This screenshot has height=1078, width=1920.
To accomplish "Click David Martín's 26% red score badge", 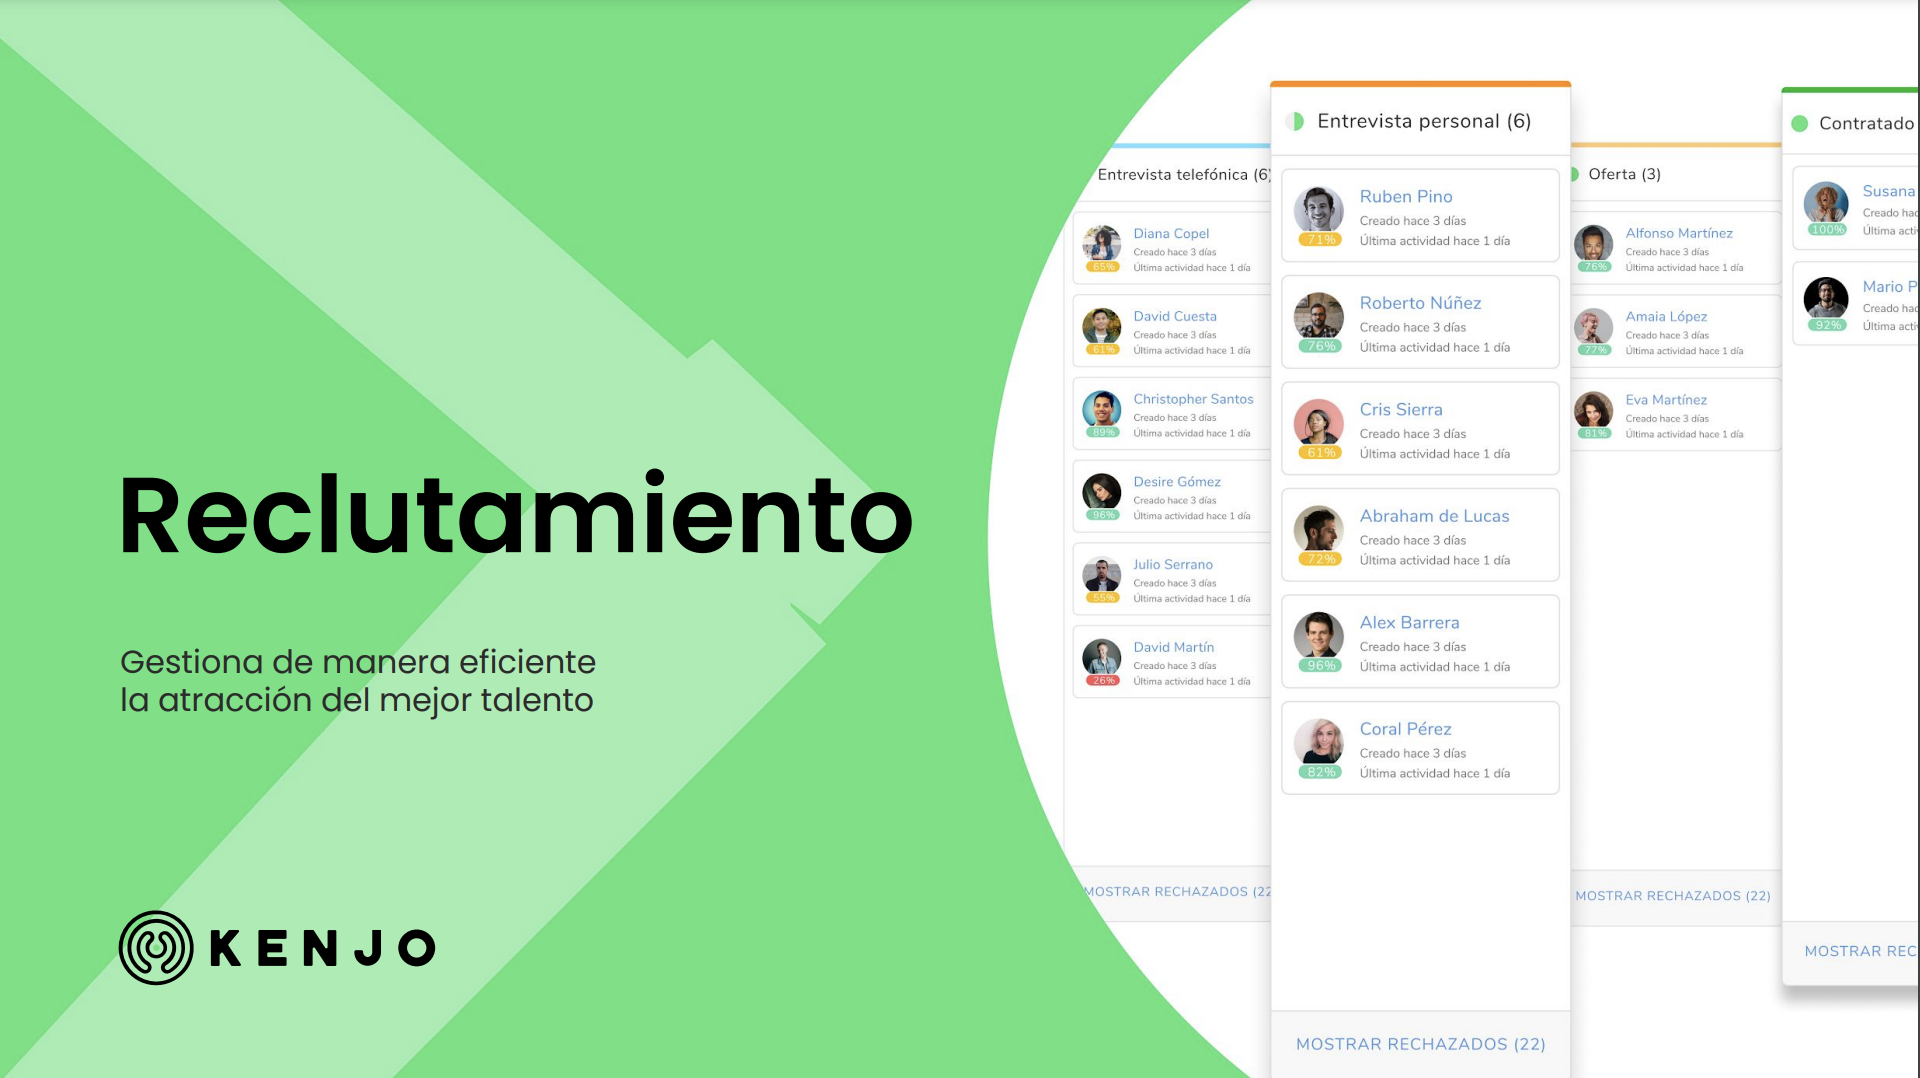I will [x=1103, y=681].
